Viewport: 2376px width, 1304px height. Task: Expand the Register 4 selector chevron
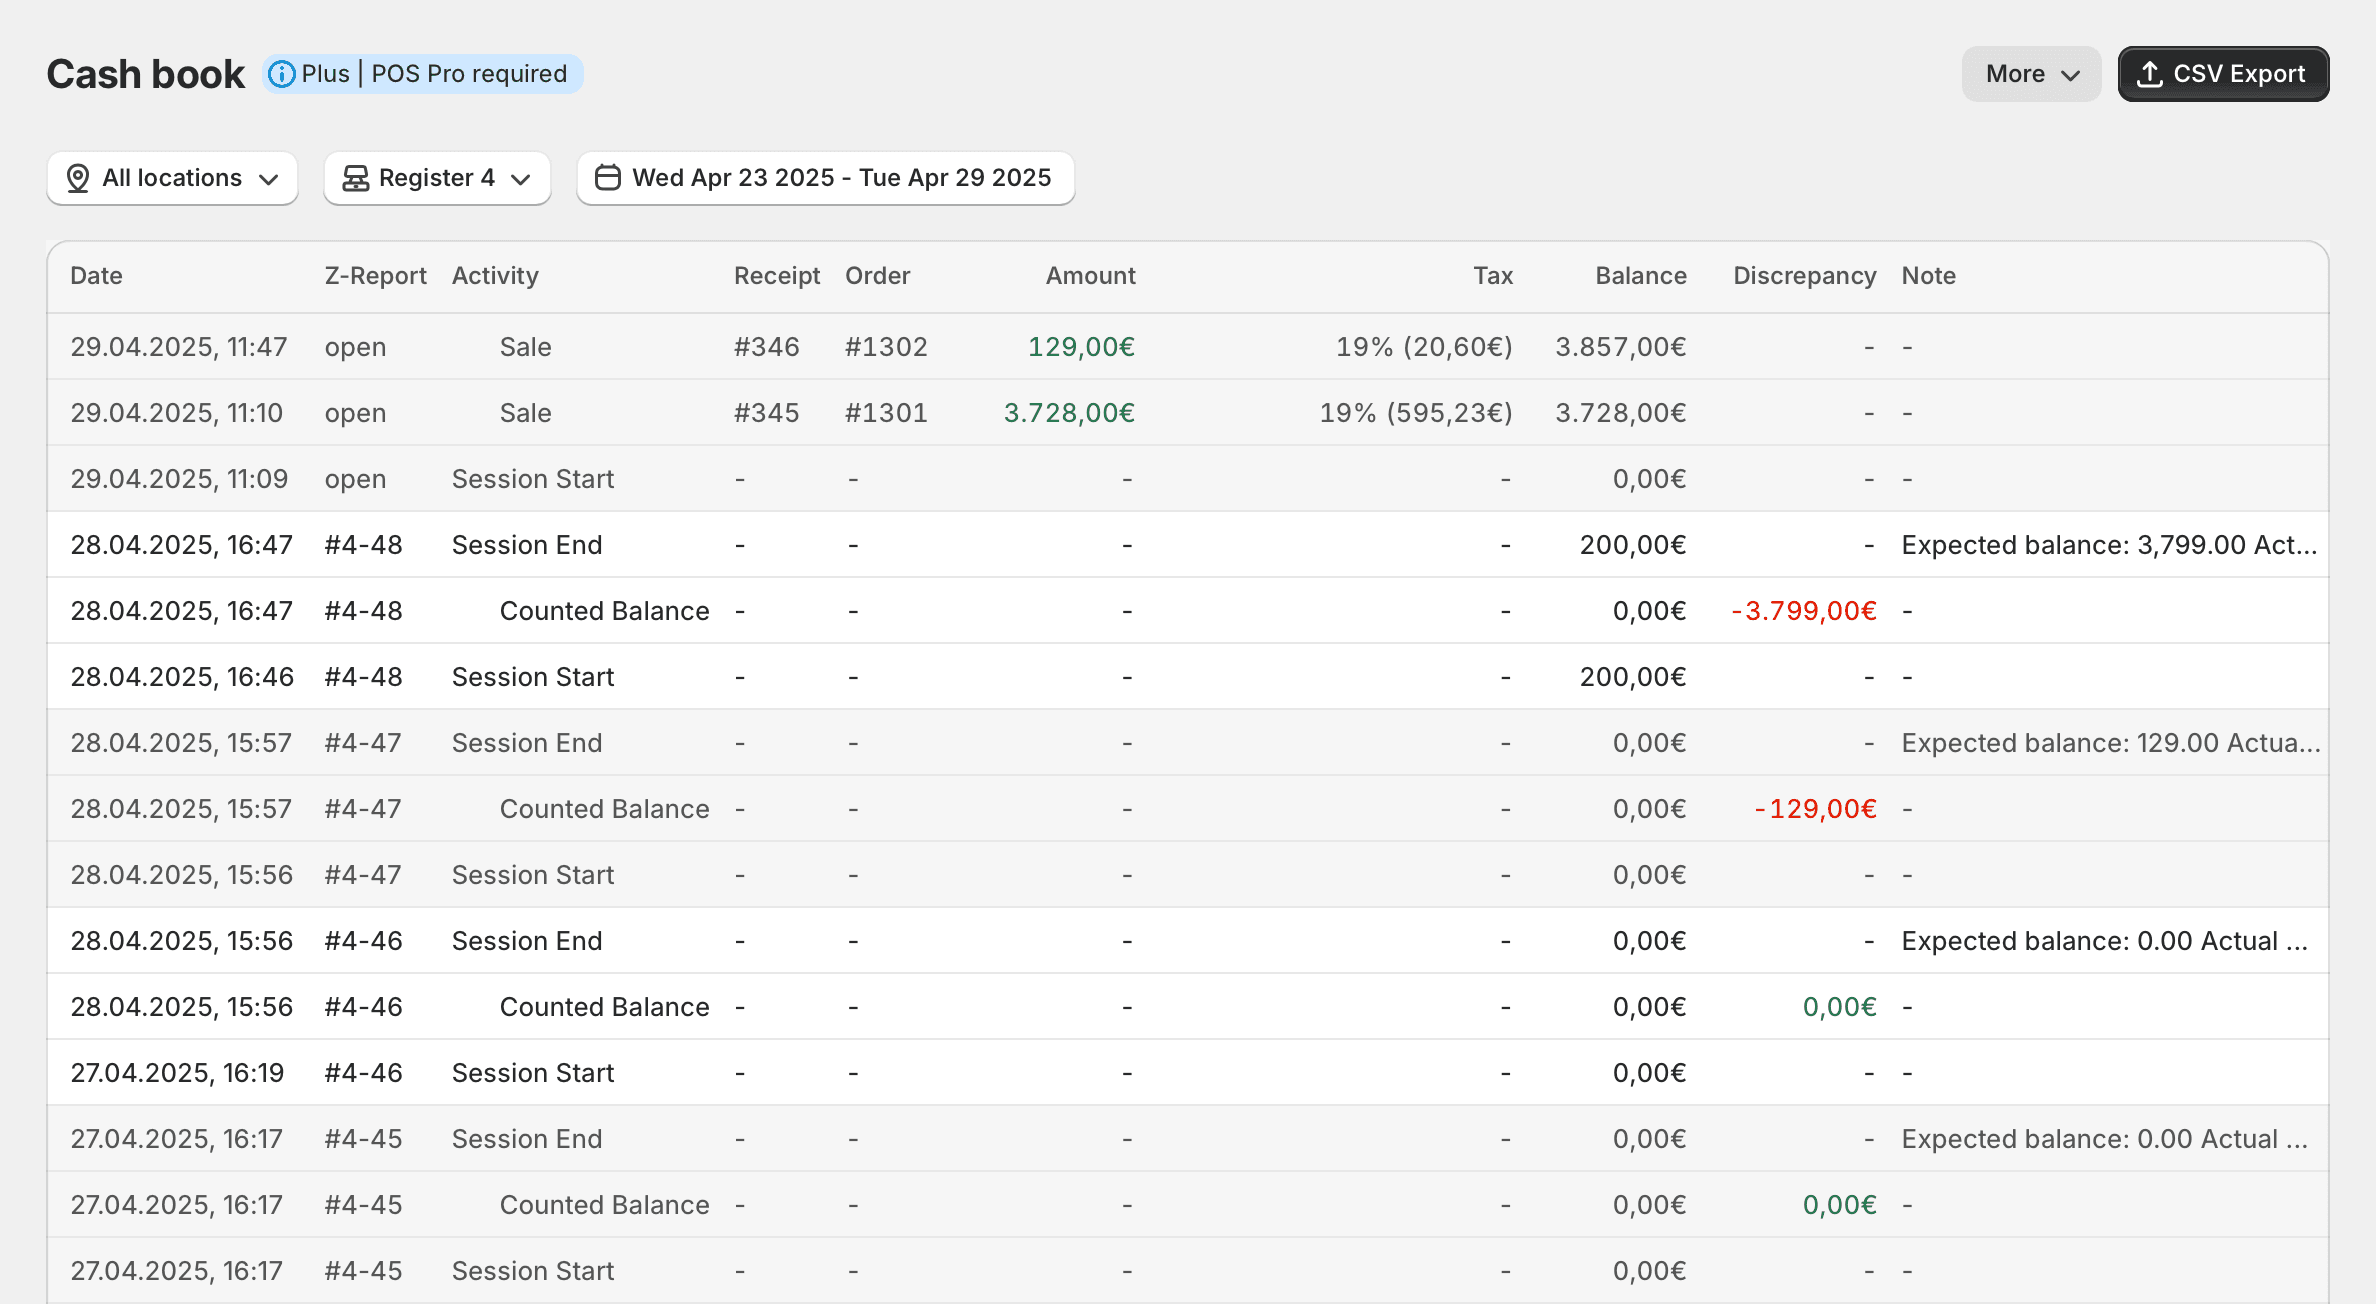[520, 179]
